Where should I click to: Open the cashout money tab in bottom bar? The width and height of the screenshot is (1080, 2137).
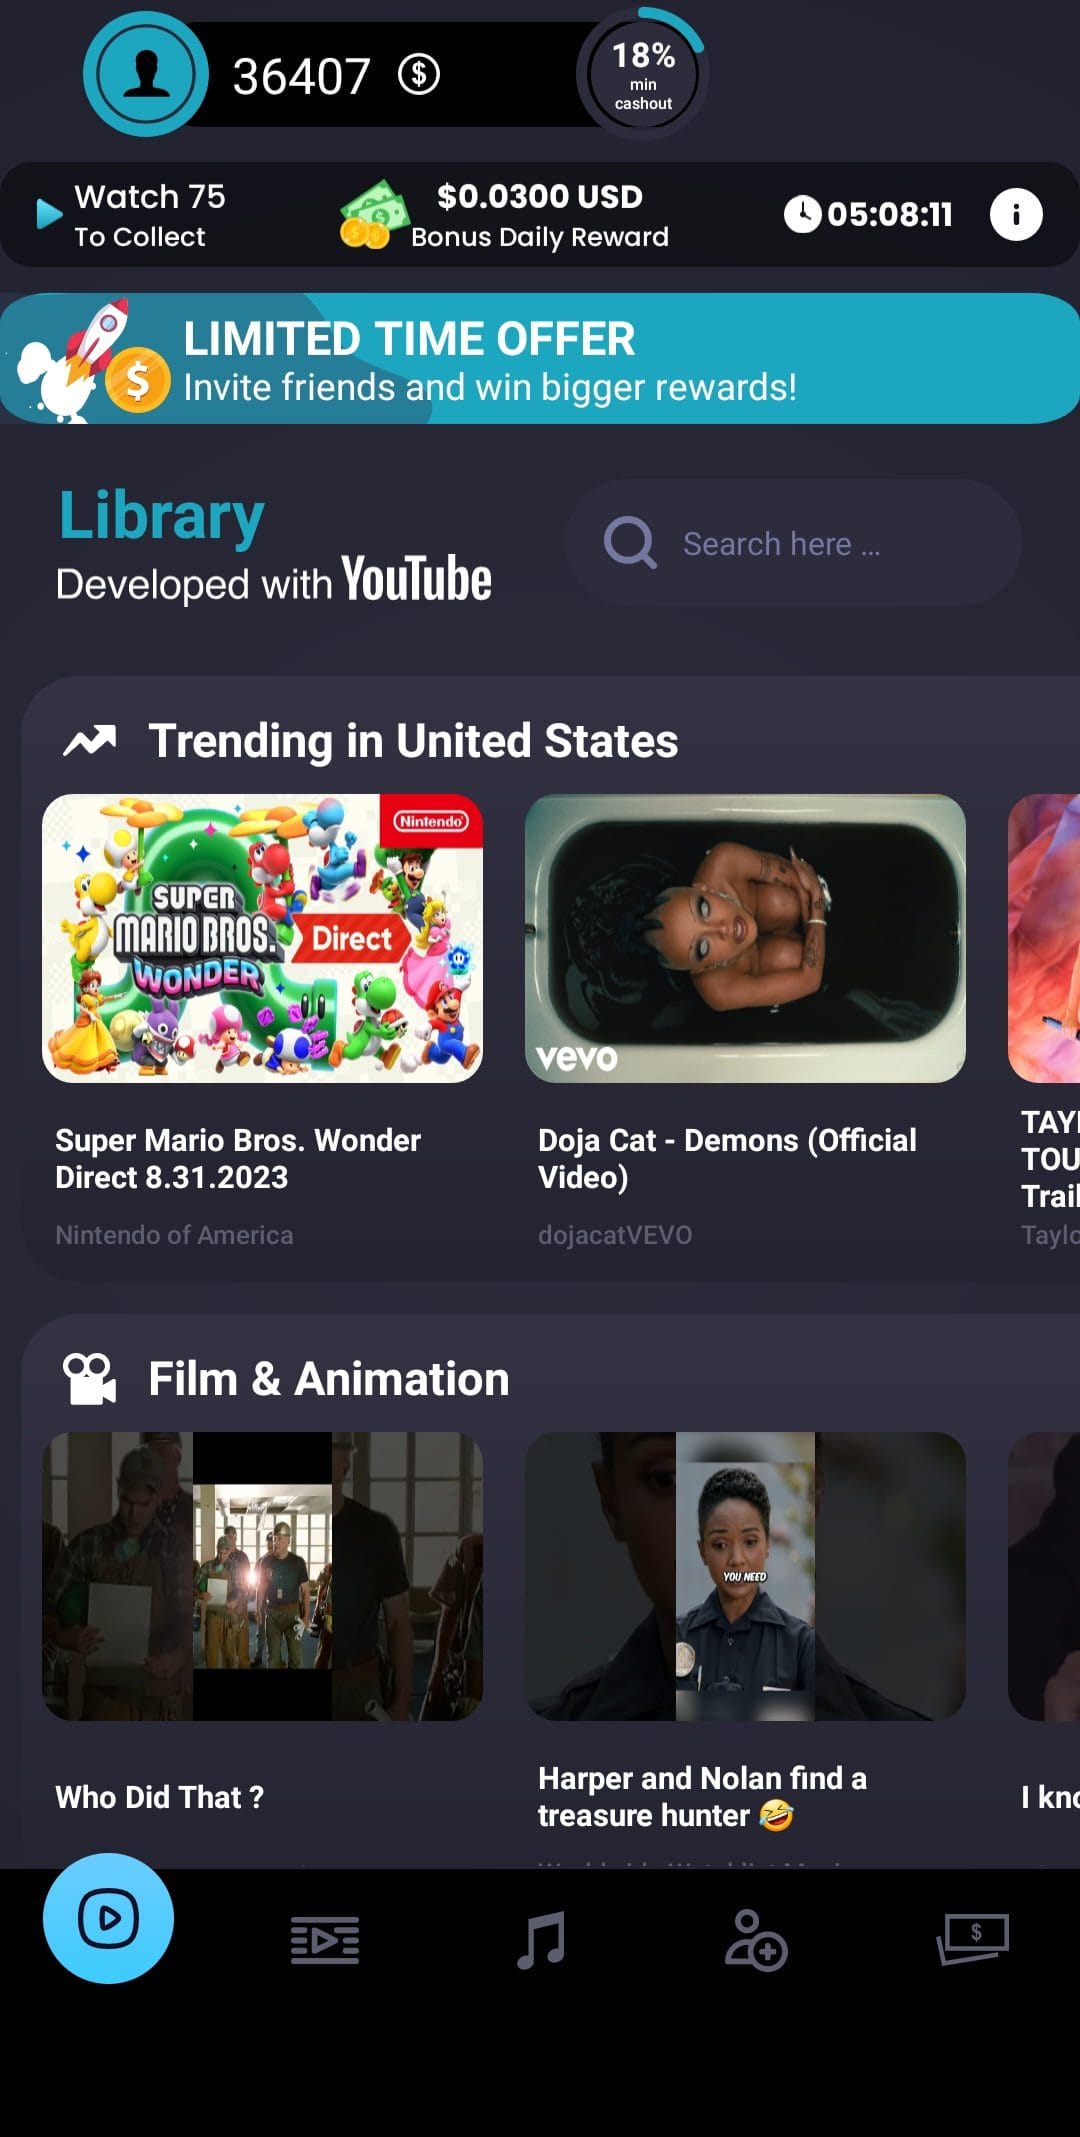click(x=973, y=1940)
